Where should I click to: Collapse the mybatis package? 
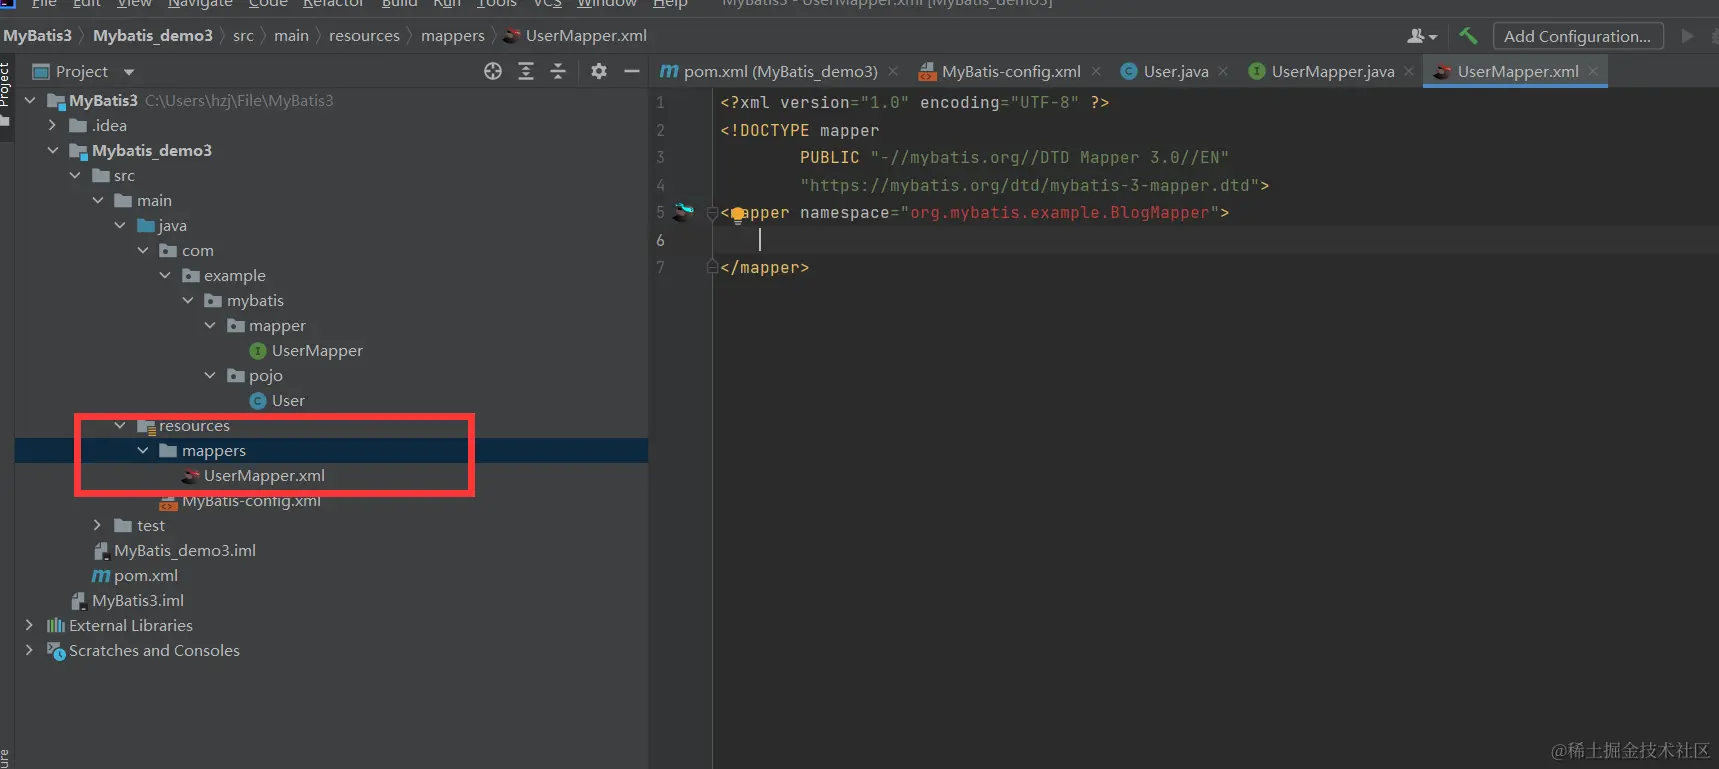click(x=188, y=300)
